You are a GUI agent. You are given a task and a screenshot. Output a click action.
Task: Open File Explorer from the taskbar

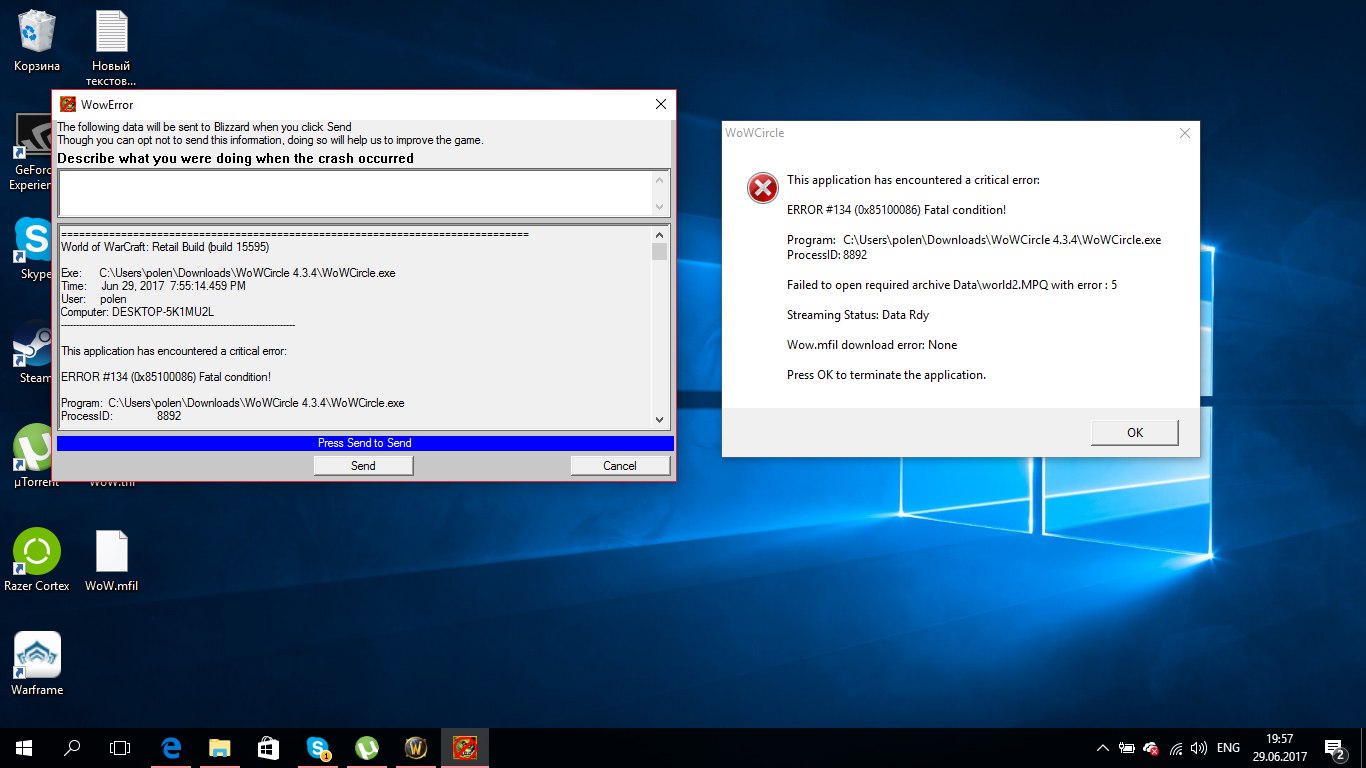coord(220,747)
